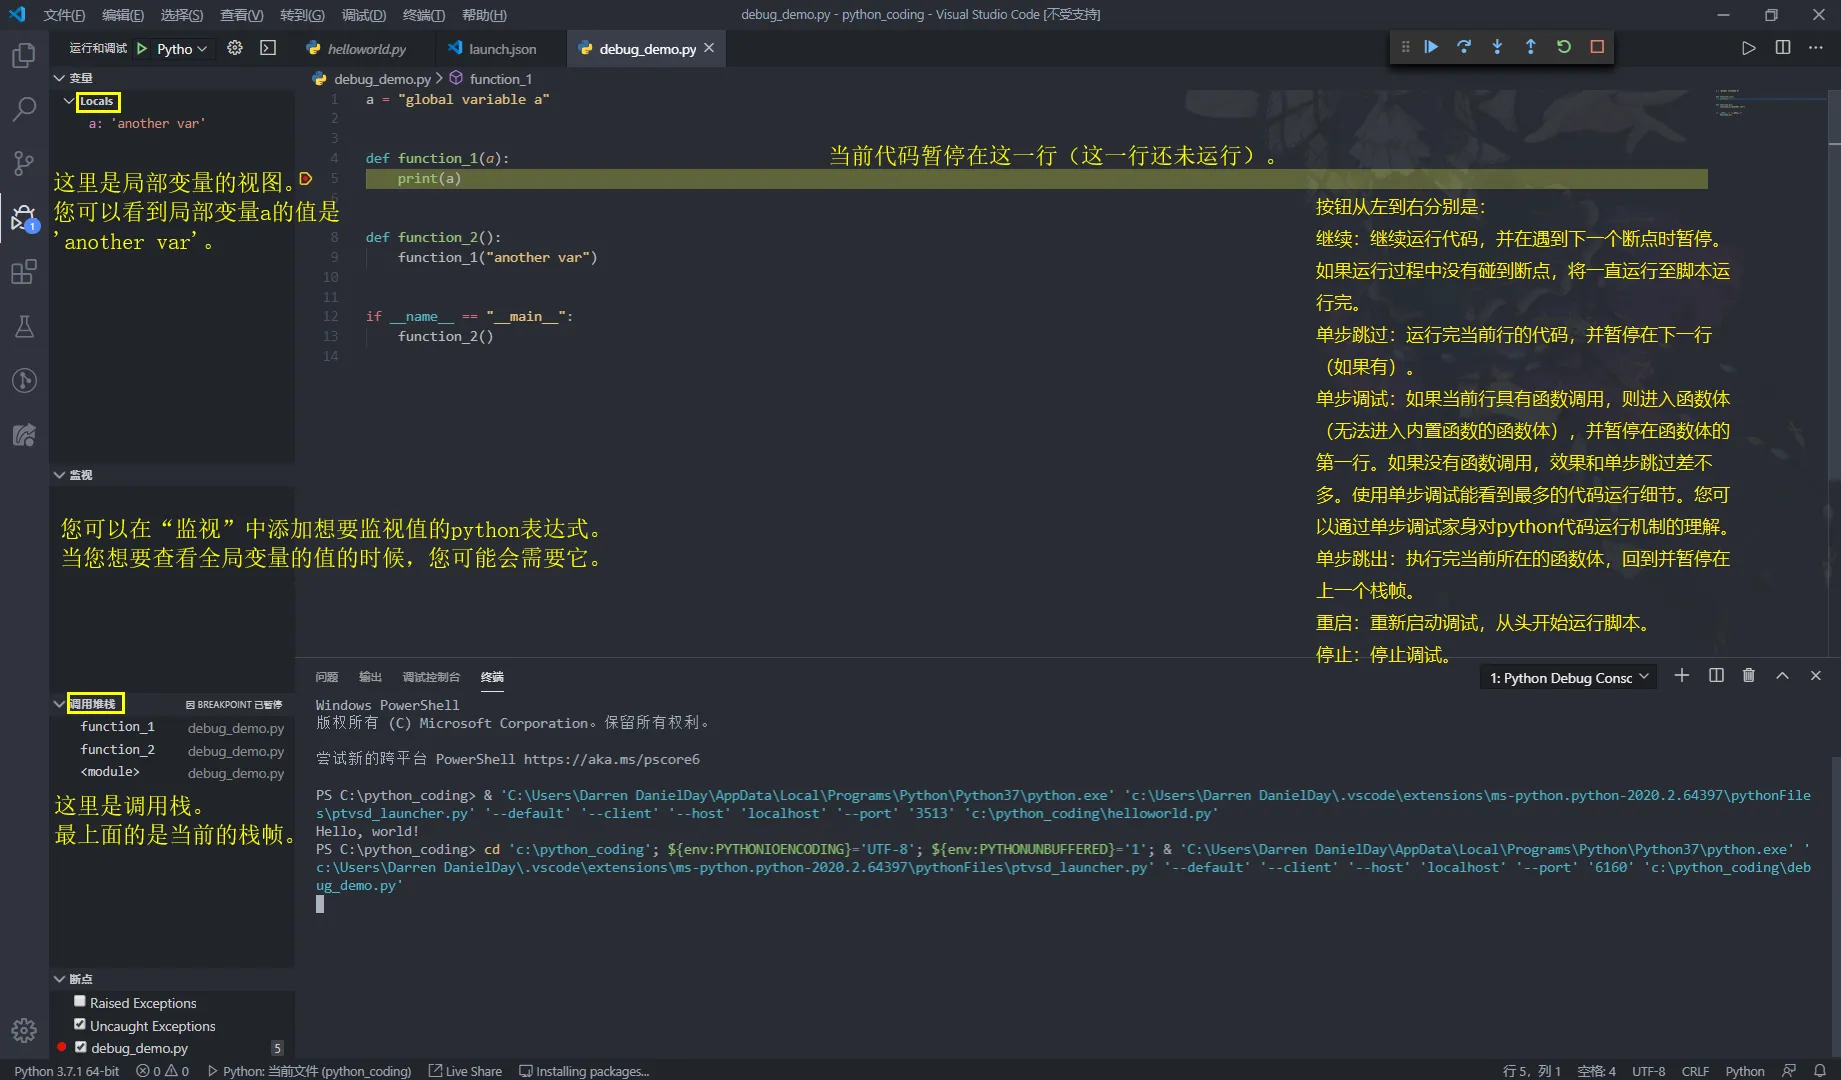The image size is (1841, 1080).
Task: Open the terminal selector 'Python Debug Consc' dropdown
Action: pyautogui.click(x=1568, y=678)
